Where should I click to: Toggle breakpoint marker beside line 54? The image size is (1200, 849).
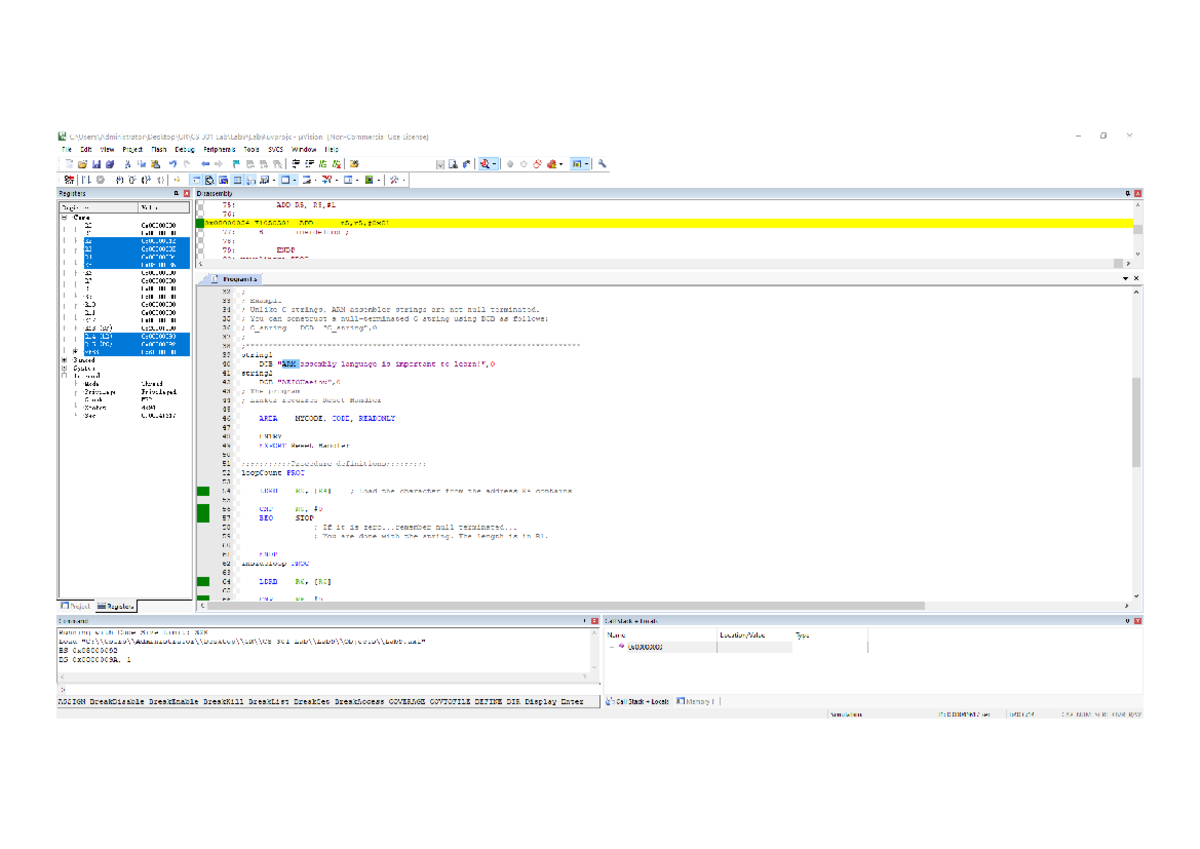(203, 491)
